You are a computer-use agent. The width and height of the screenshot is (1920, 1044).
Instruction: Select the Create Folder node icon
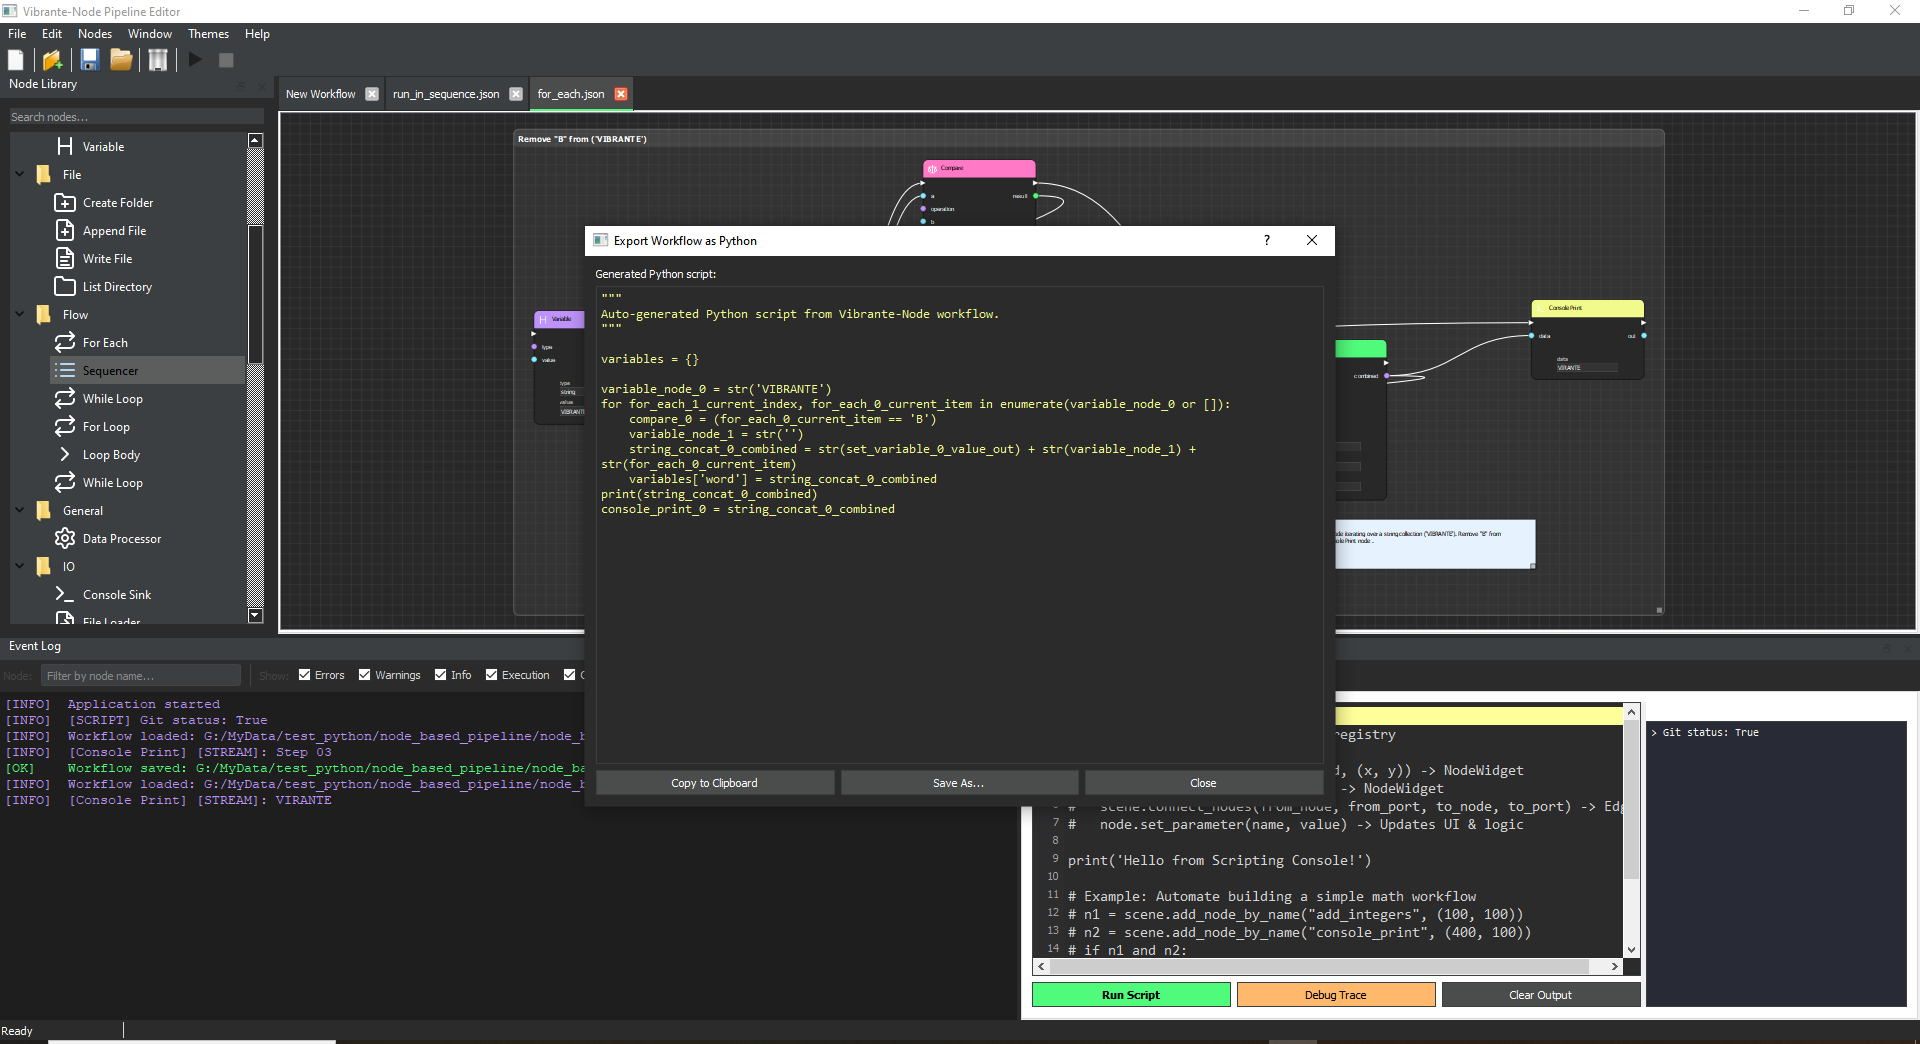tap(65, 203)
